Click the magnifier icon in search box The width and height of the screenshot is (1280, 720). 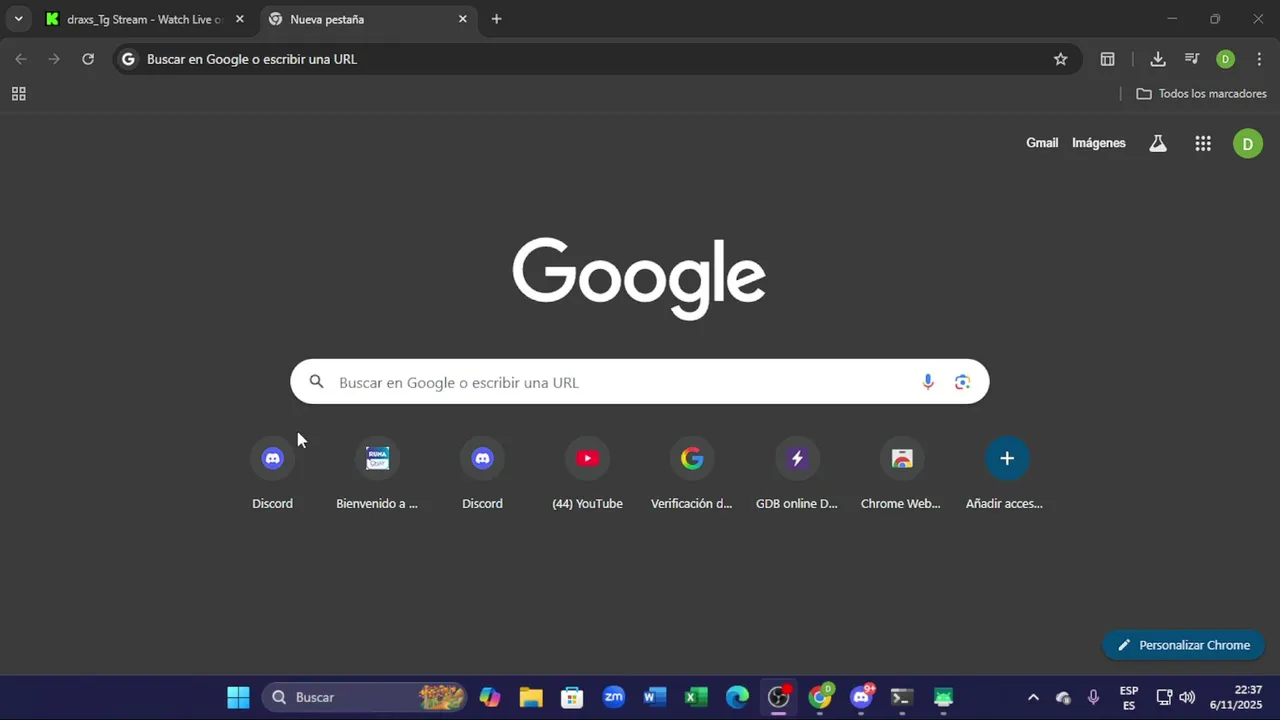click(x=317, y=382)
